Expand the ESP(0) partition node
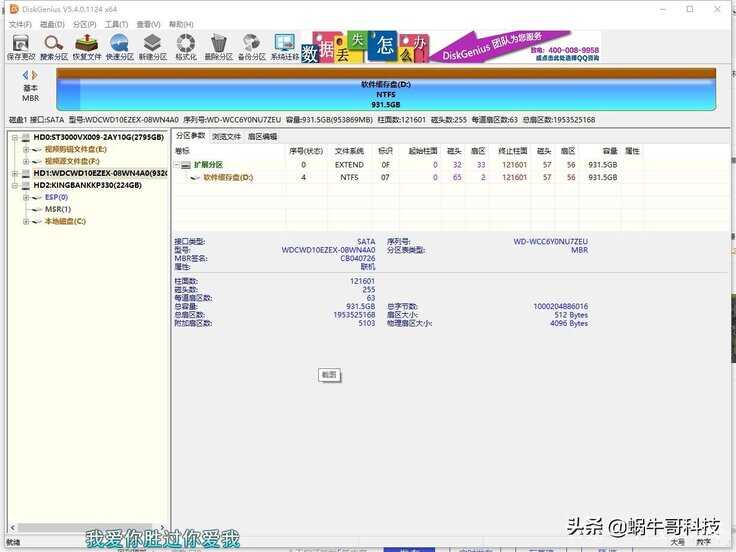The width and height of the screenshot is (736, 552). coord(26,198)
